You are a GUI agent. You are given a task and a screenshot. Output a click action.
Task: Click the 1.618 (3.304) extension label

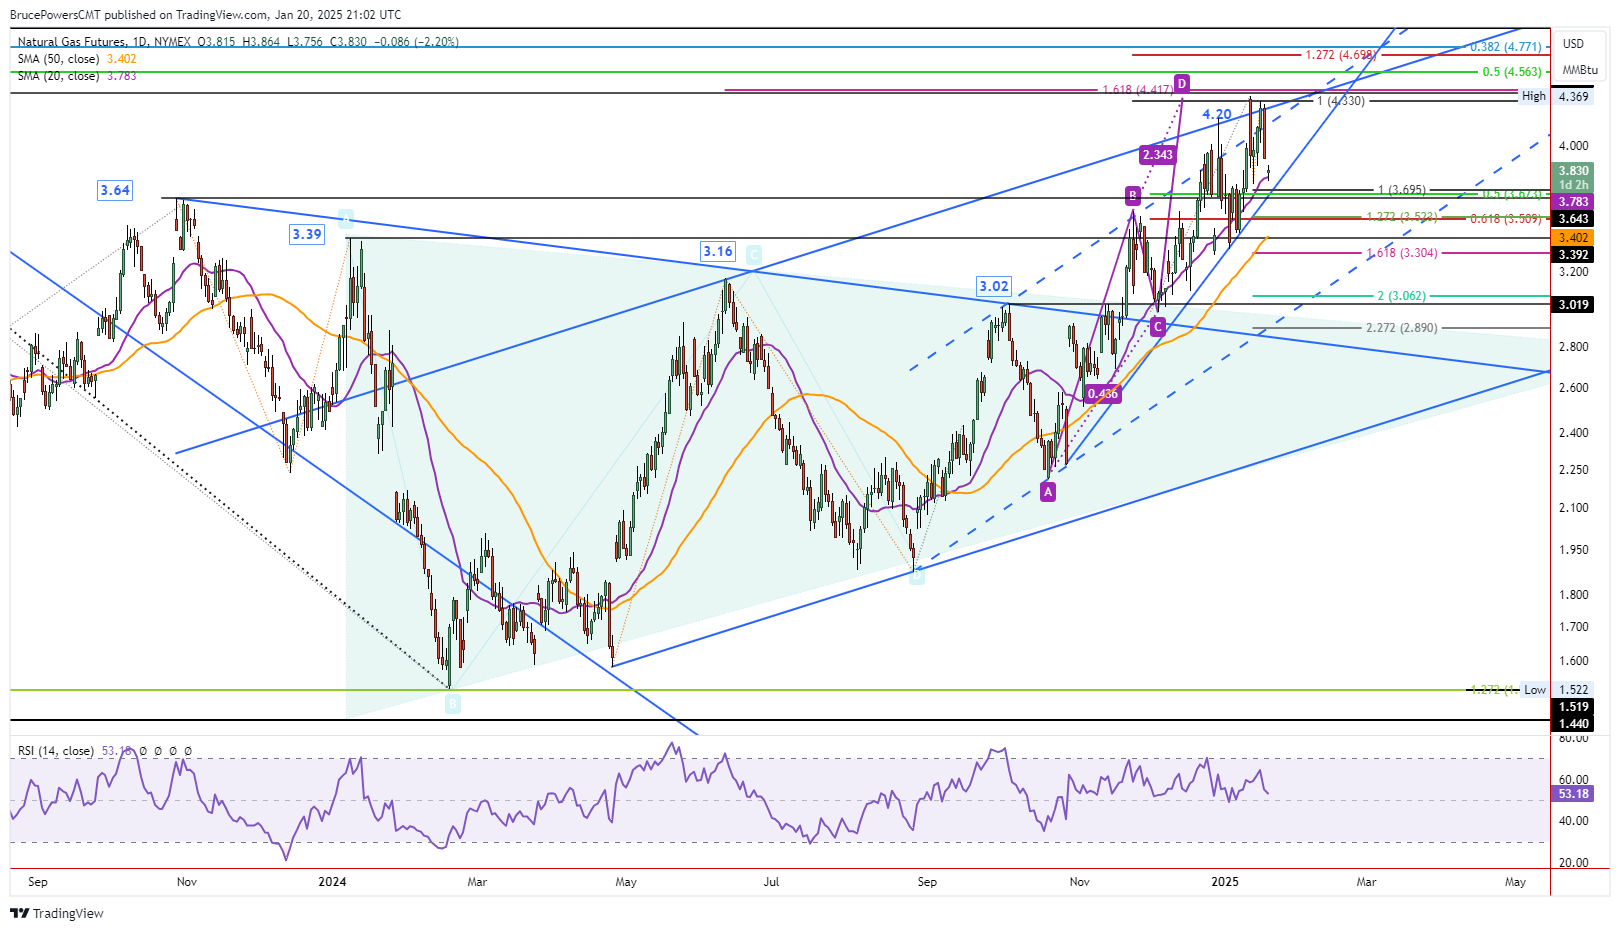(x=1402, y=253)
